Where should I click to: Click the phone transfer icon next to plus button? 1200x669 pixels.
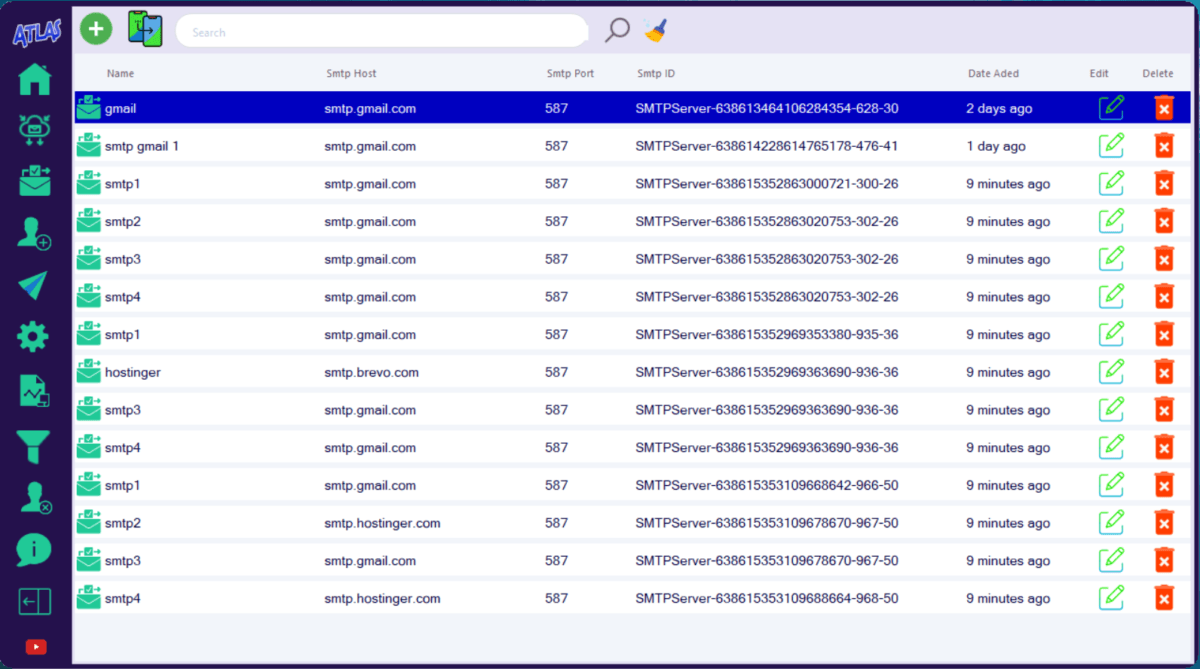pos(143,28)
